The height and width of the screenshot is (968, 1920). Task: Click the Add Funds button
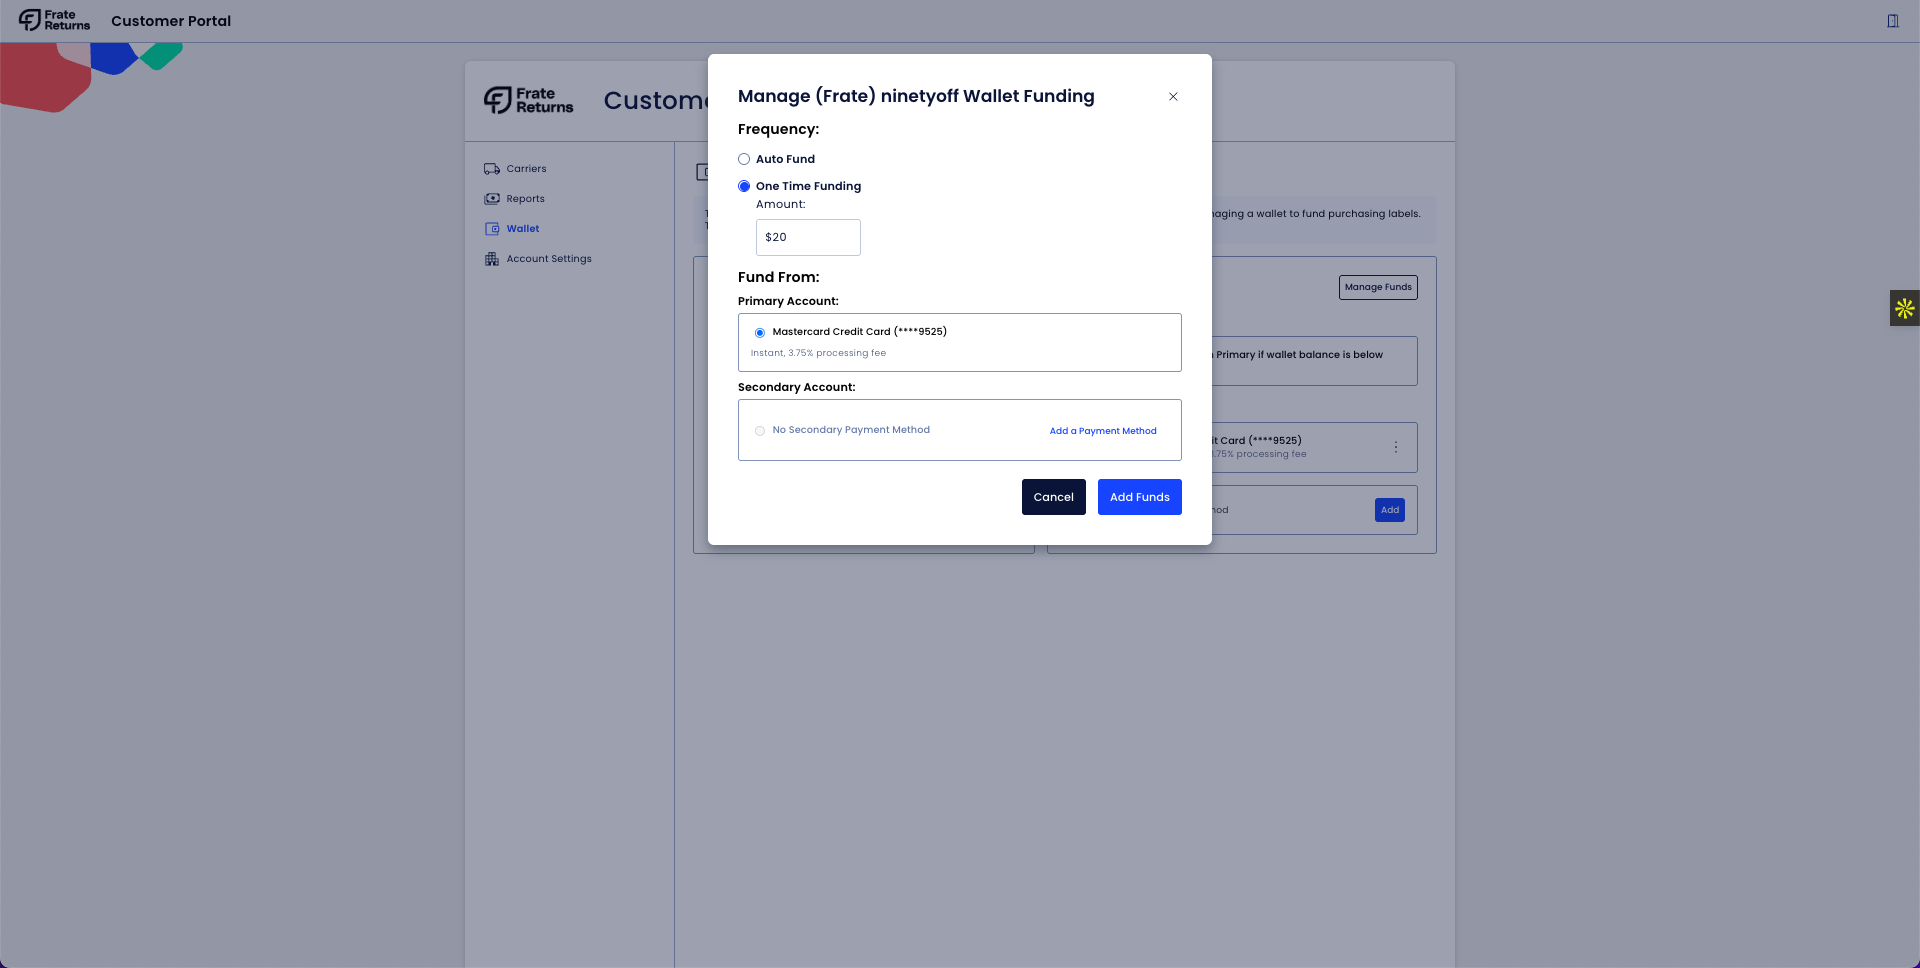(1140, 497)
